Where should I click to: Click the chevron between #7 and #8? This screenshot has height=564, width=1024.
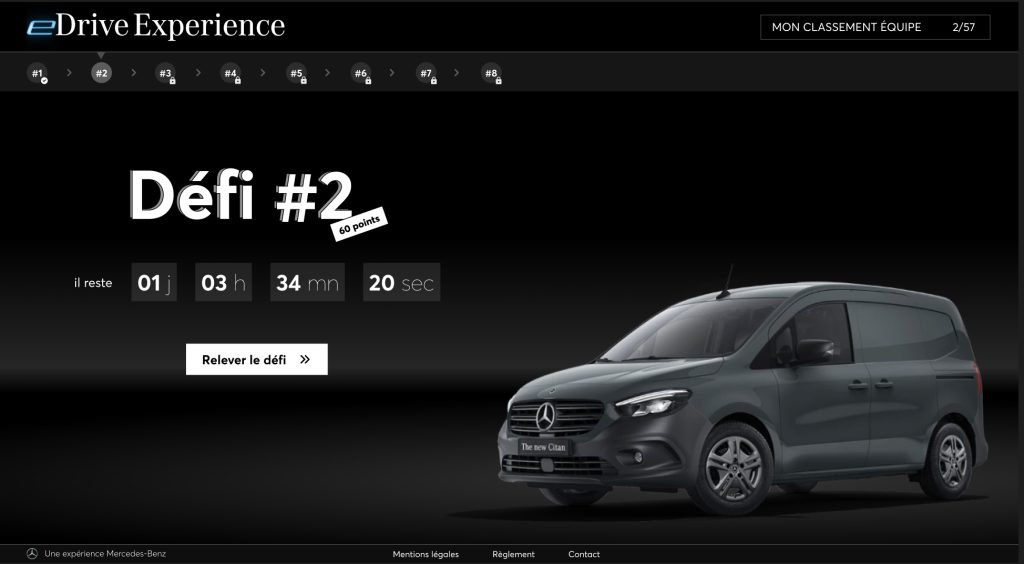pyautogui.click(x=458, y=72)
